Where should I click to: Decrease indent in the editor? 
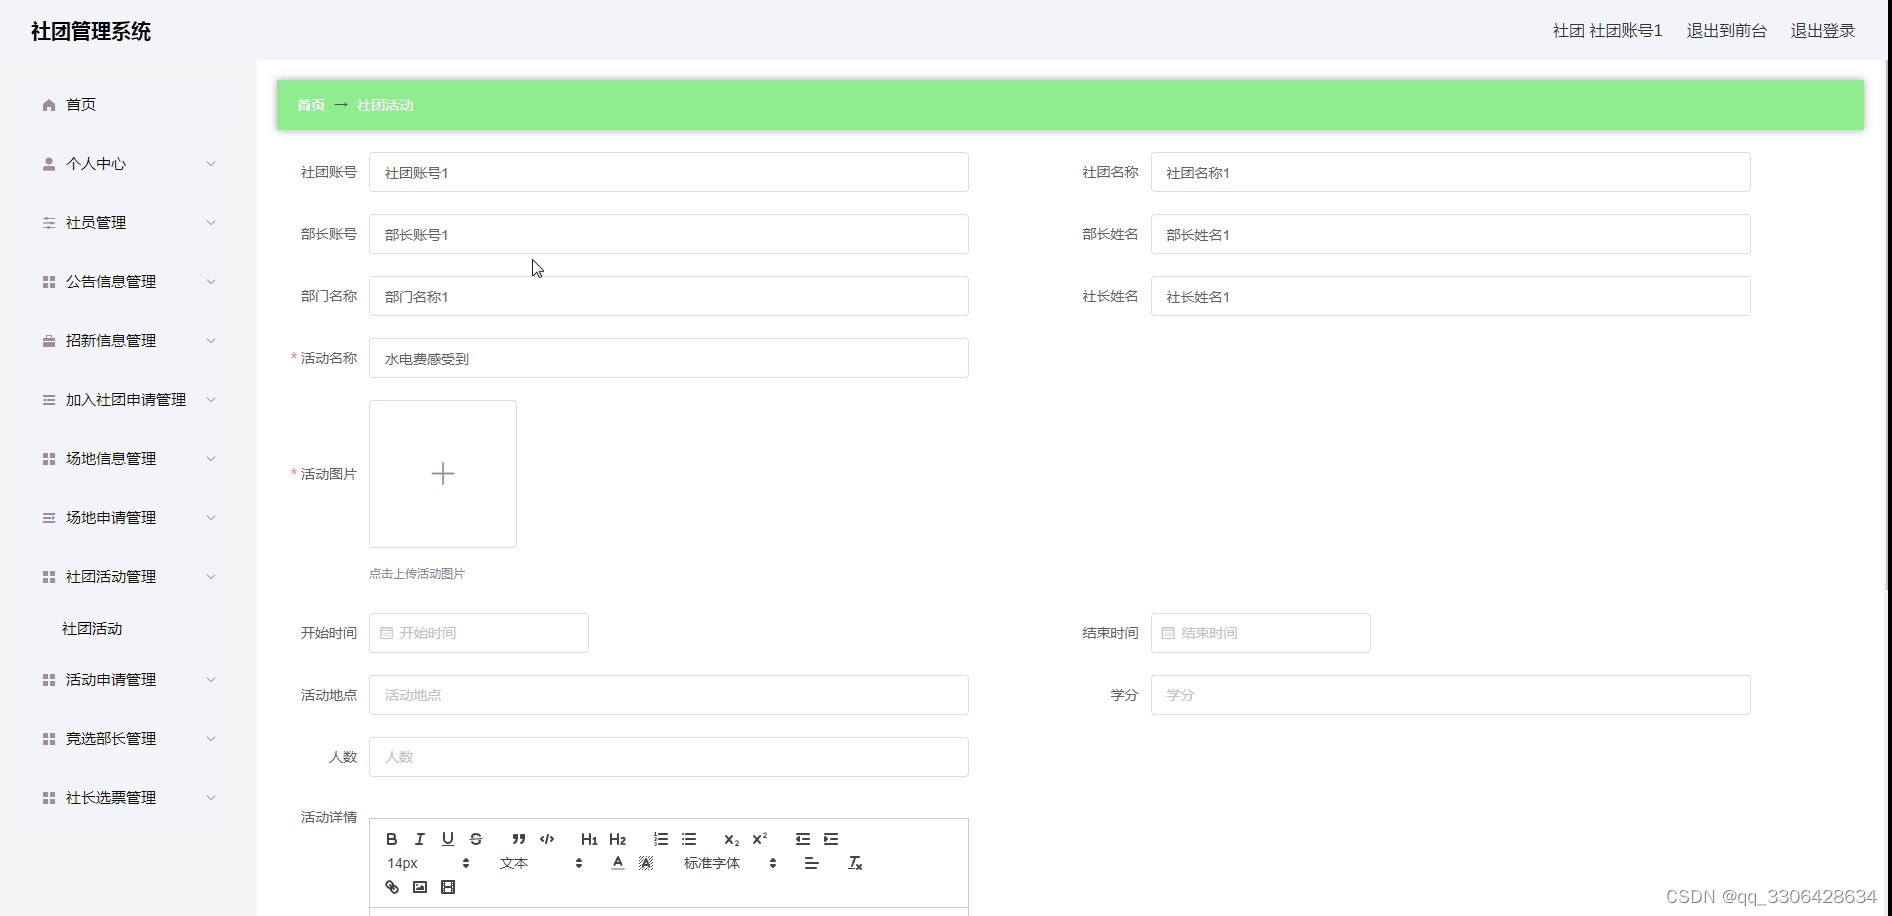tap(803, 839)
